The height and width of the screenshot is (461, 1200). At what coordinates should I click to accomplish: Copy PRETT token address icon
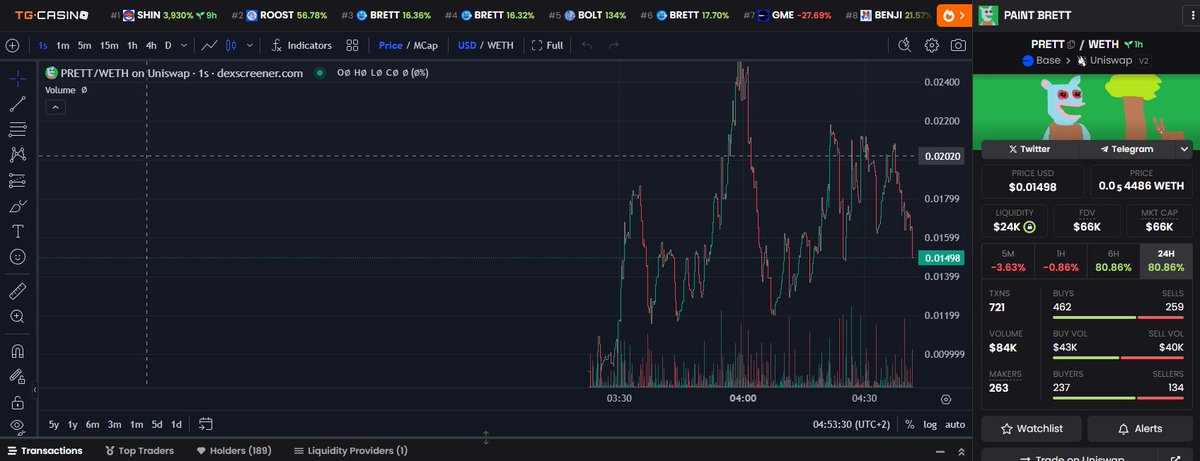1070,45
